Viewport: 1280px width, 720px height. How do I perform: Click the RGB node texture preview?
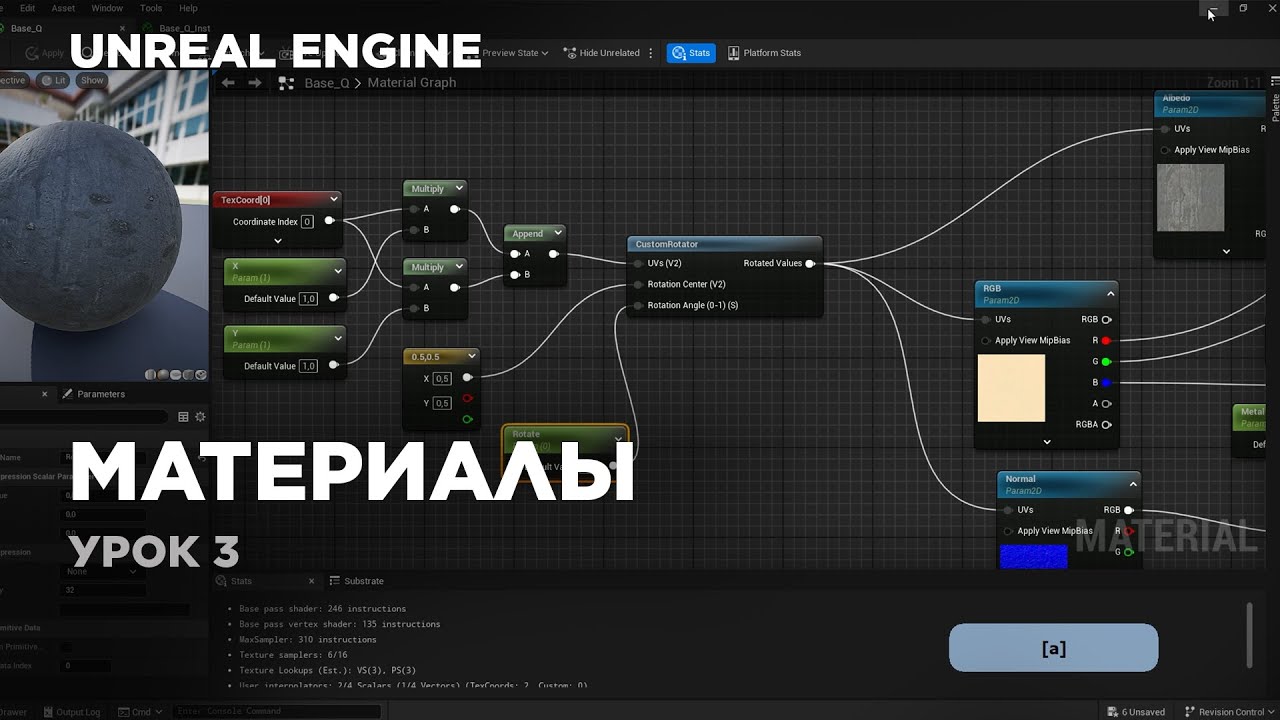[x=1011, y=388]
